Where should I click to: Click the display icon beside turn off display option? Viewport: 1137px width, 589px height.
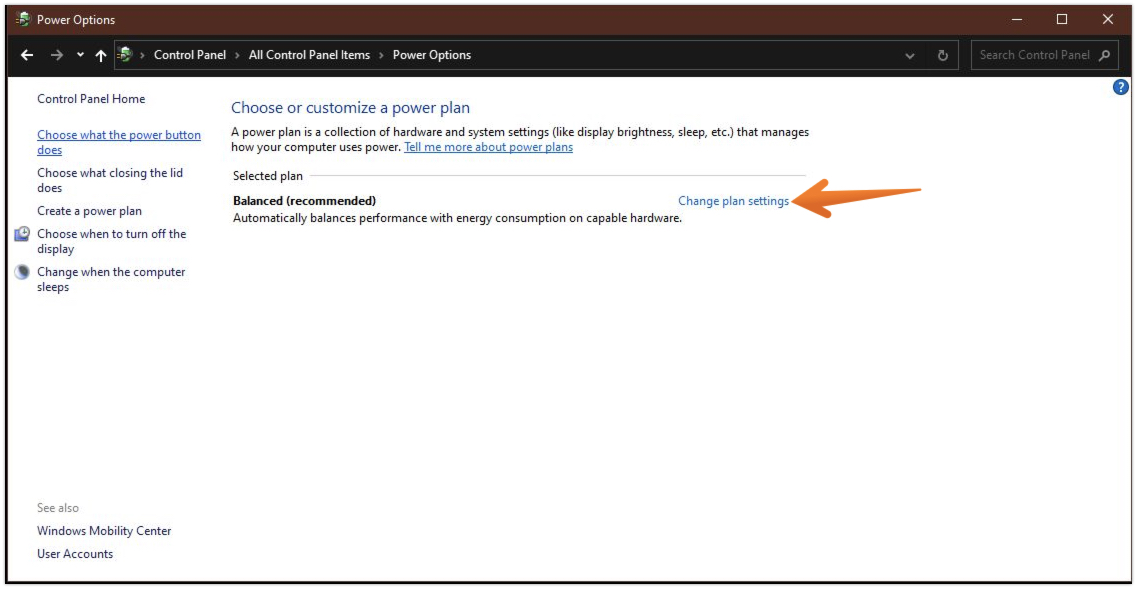pos(21,234)
